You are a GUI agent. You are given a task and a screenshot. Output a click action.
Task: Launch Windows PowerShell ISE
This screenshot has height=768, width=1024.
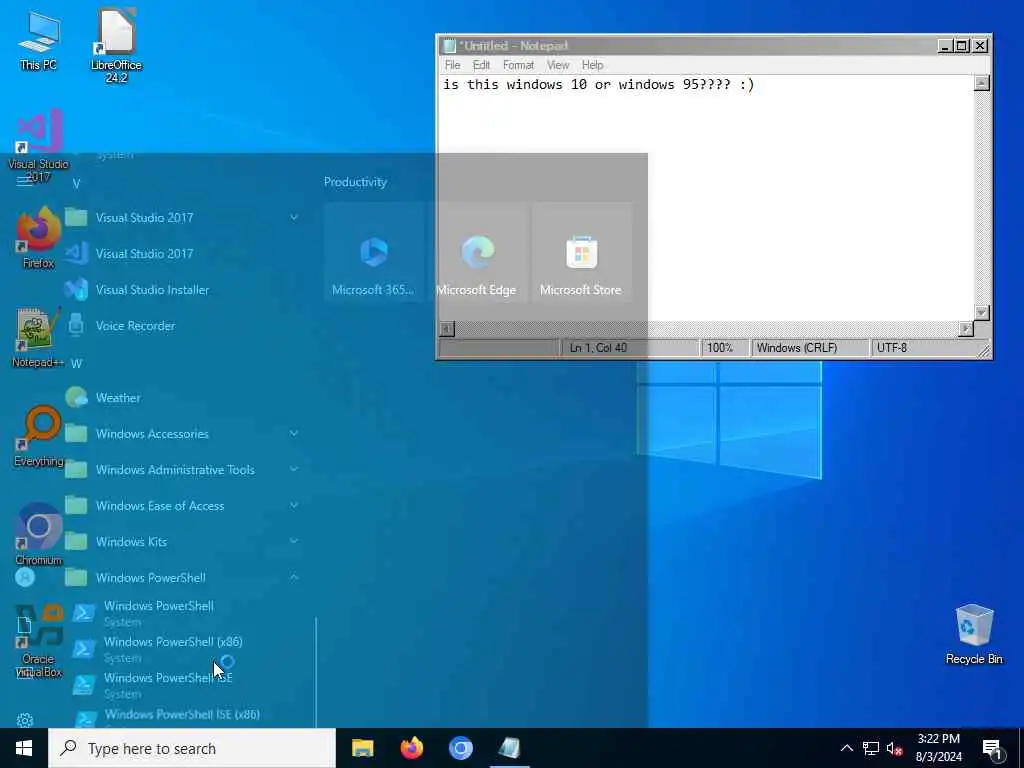click(x=168, y=684)
